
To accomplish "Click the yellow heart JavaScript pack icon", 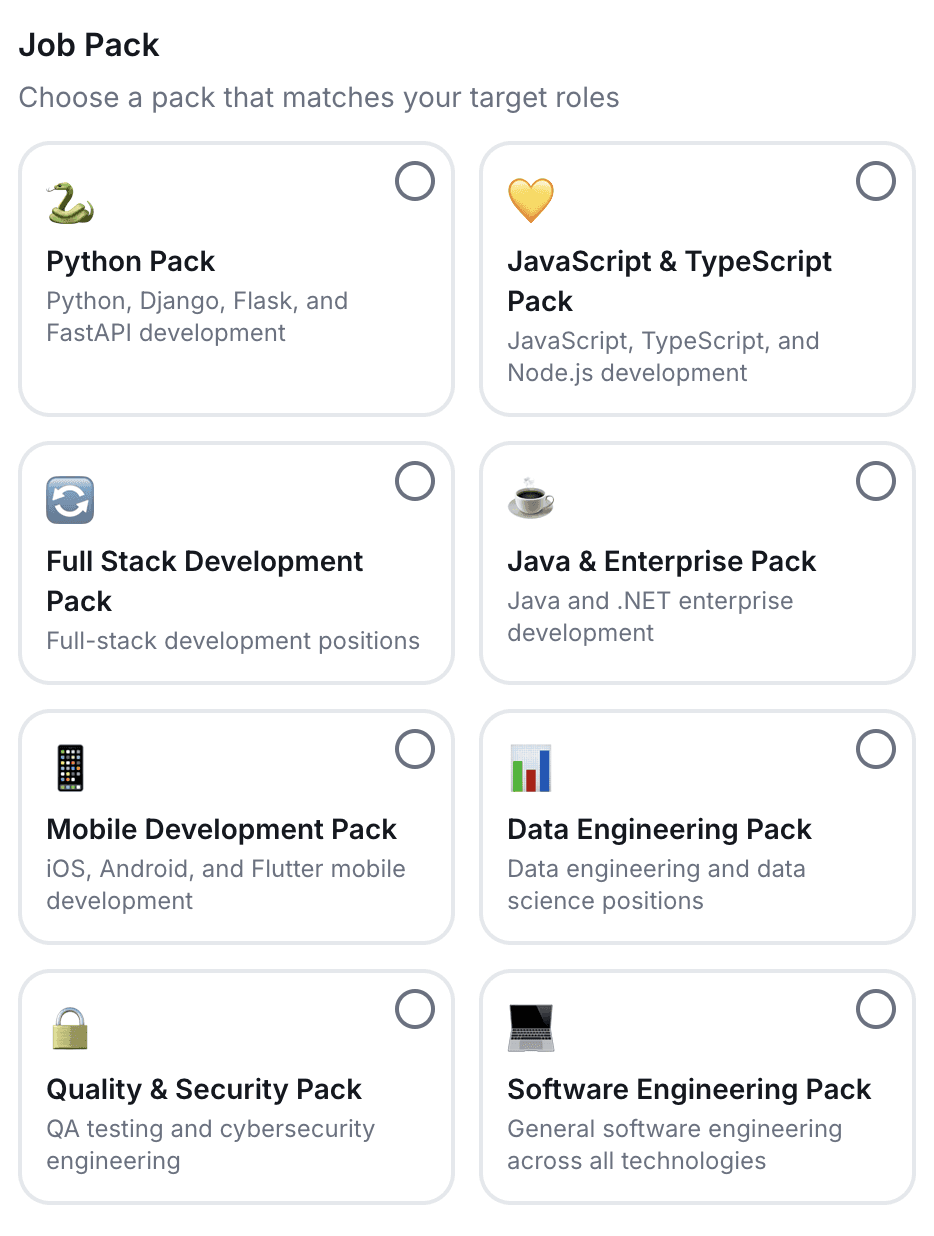I will [x=531, y=201].
